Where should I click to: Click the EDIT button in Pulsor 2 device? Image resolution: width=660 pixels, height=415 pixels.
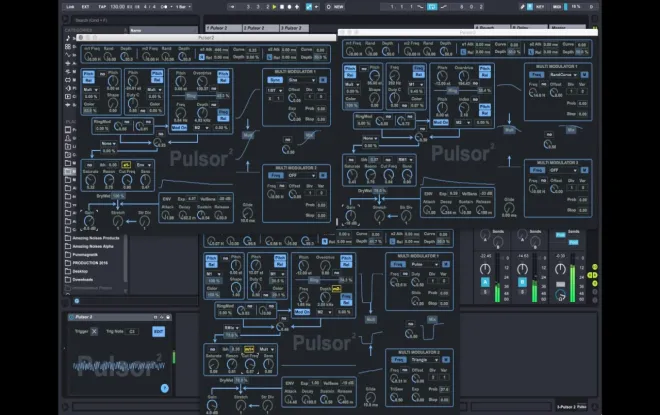(159, 332)
